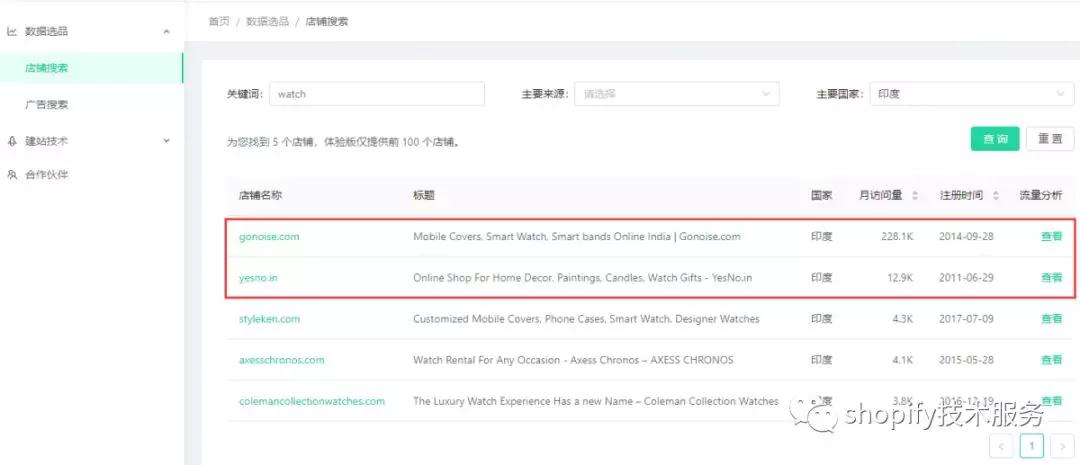The image size is (1080, 465).
Task: Click 查看 for gonoise.com traffic analysis
Action: point(1051,236)
